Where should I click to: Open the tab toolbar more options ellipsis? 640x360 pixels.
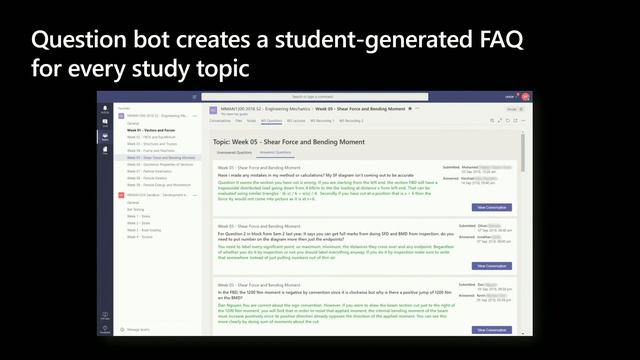[523, 121]
